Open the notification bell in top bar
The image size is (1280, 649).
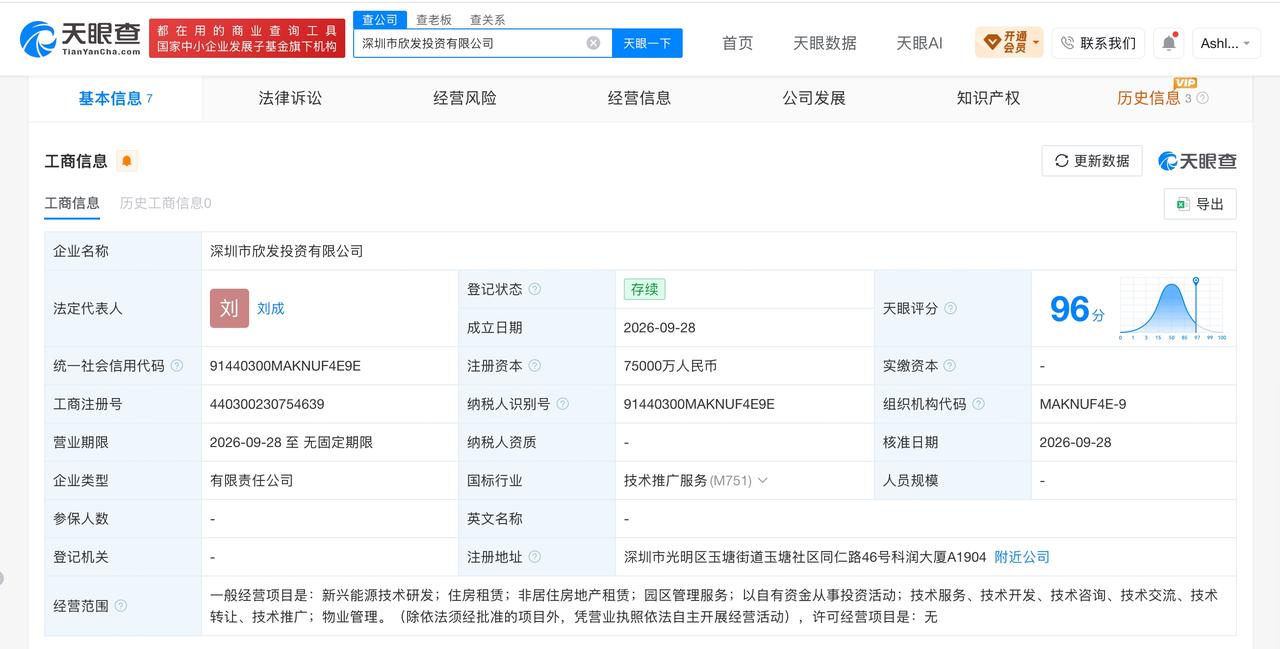tap(1168, 43)
